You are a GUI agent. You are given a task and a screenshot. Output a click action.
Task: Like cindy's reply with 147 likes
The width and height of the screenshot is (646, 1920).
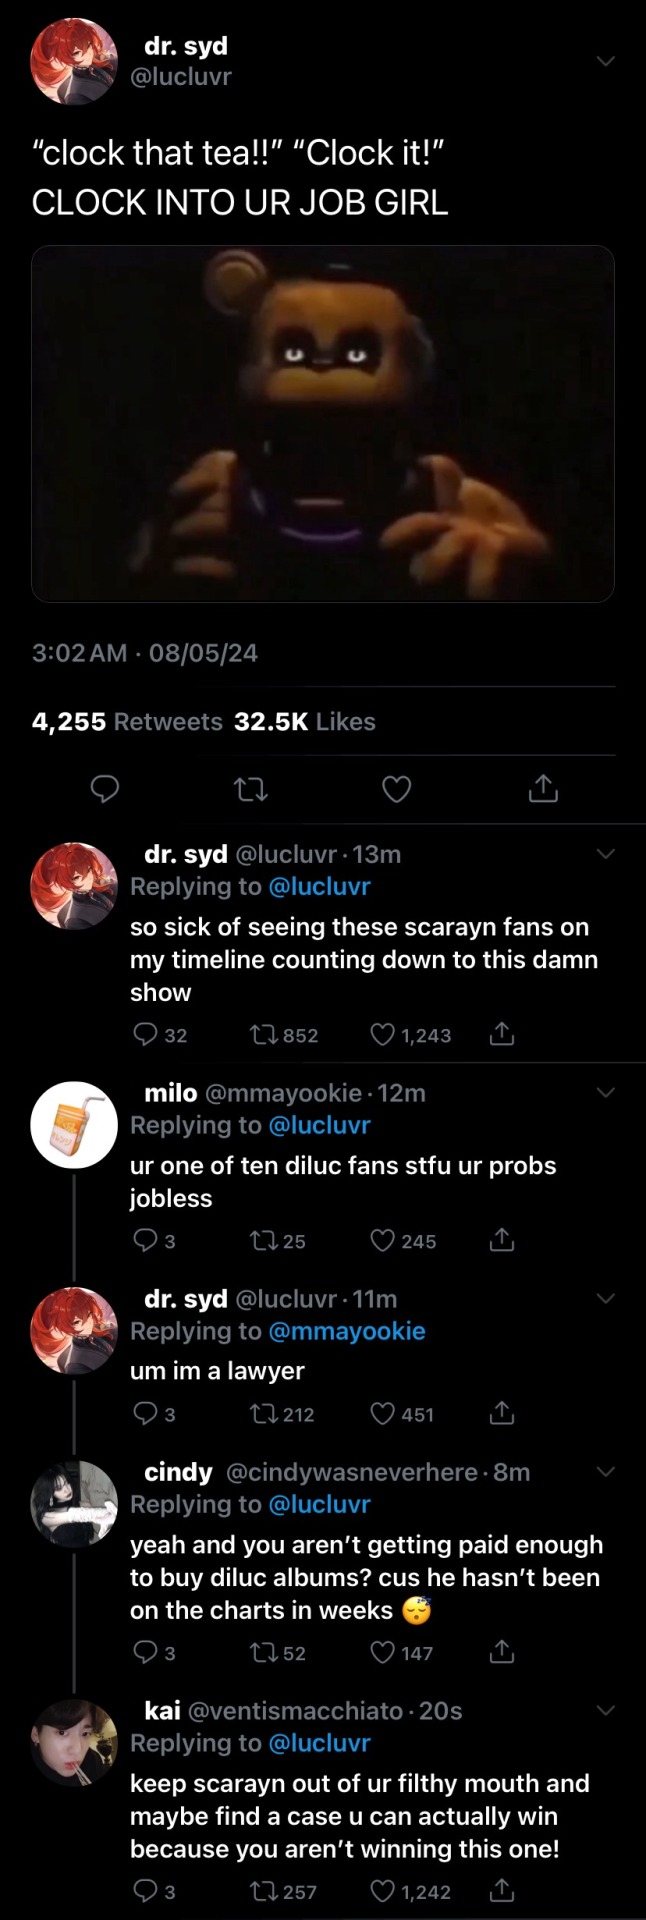pos(383,1653)
